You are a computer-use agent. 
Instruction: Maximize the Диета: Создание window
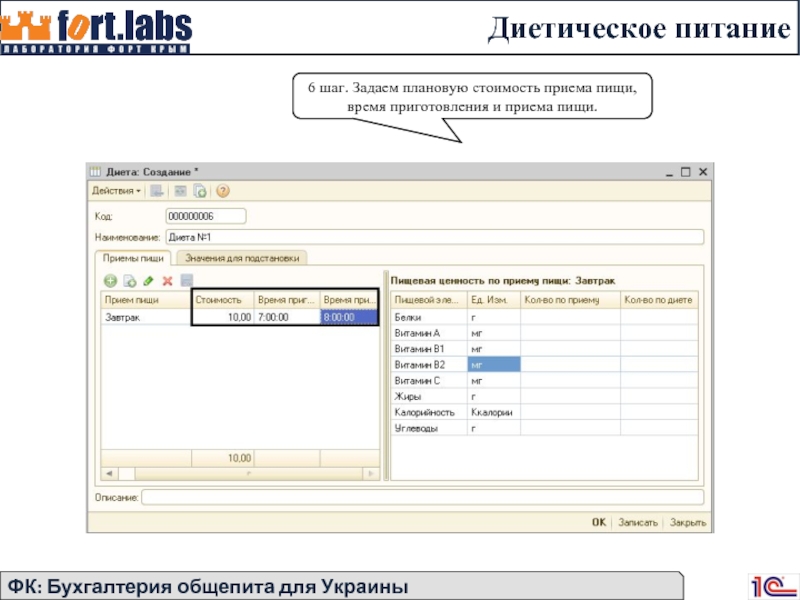(x=686, y=172)
